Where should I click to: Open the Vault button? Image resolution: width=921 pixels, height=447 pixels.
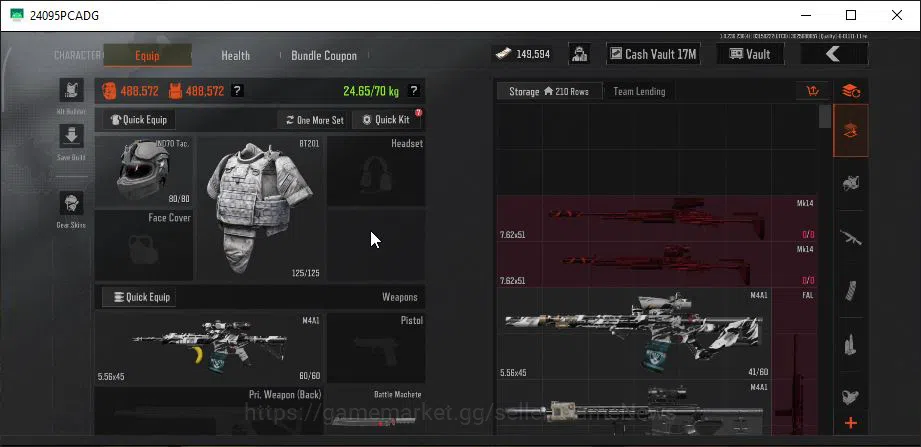(x=751, y=54)
